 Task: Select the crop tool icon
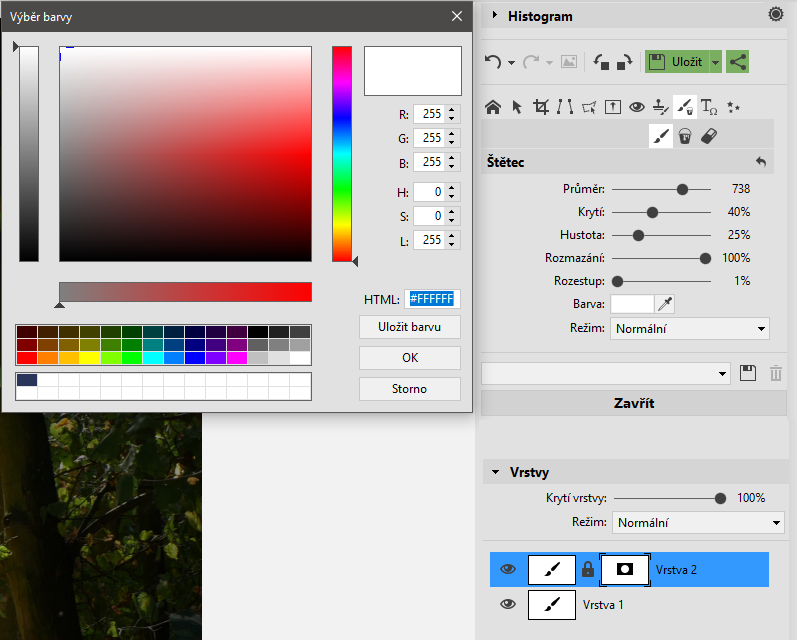pos(541,107)
